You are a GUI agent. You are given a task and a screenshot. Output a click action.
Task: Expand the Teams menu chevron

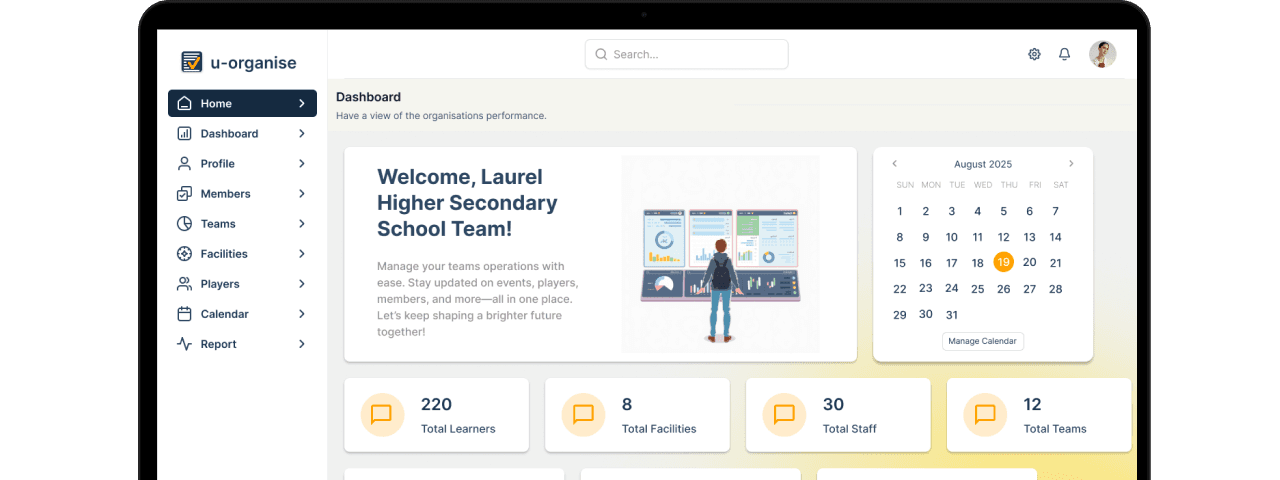coord(302,223)
